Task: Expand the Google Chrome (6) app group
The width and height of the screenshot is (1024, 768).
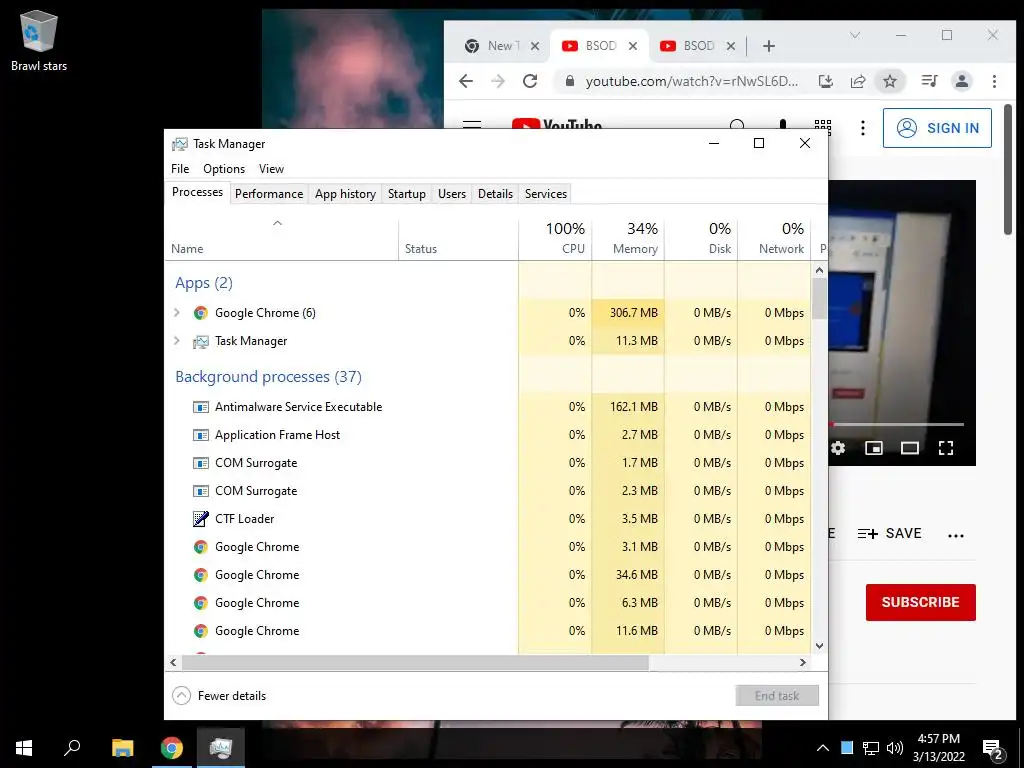Action: coord(176,313)
